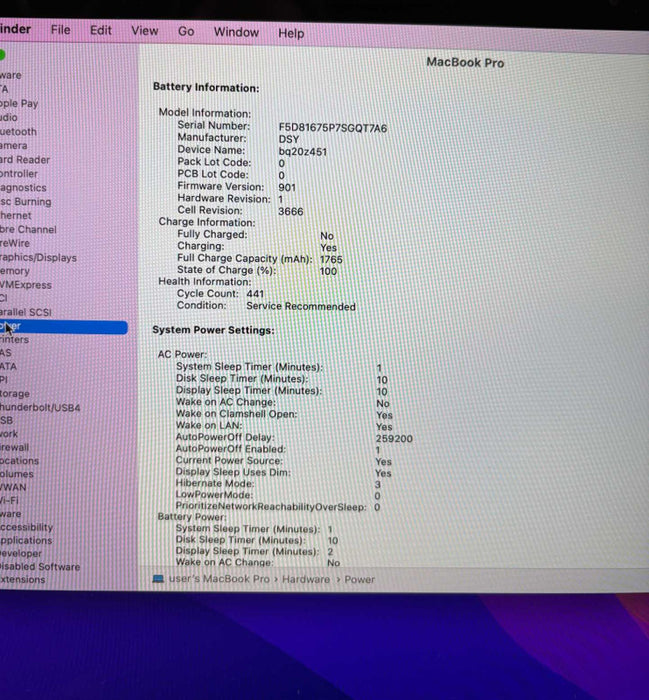Click the AC Power label

pos(182,354)
